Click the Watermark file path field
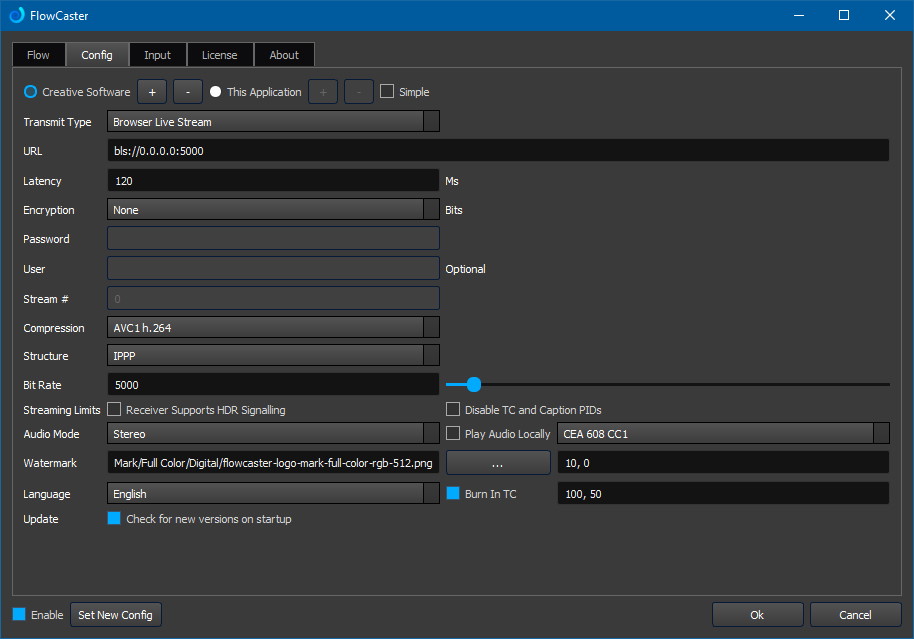914x639 pixels. point(273,463)
